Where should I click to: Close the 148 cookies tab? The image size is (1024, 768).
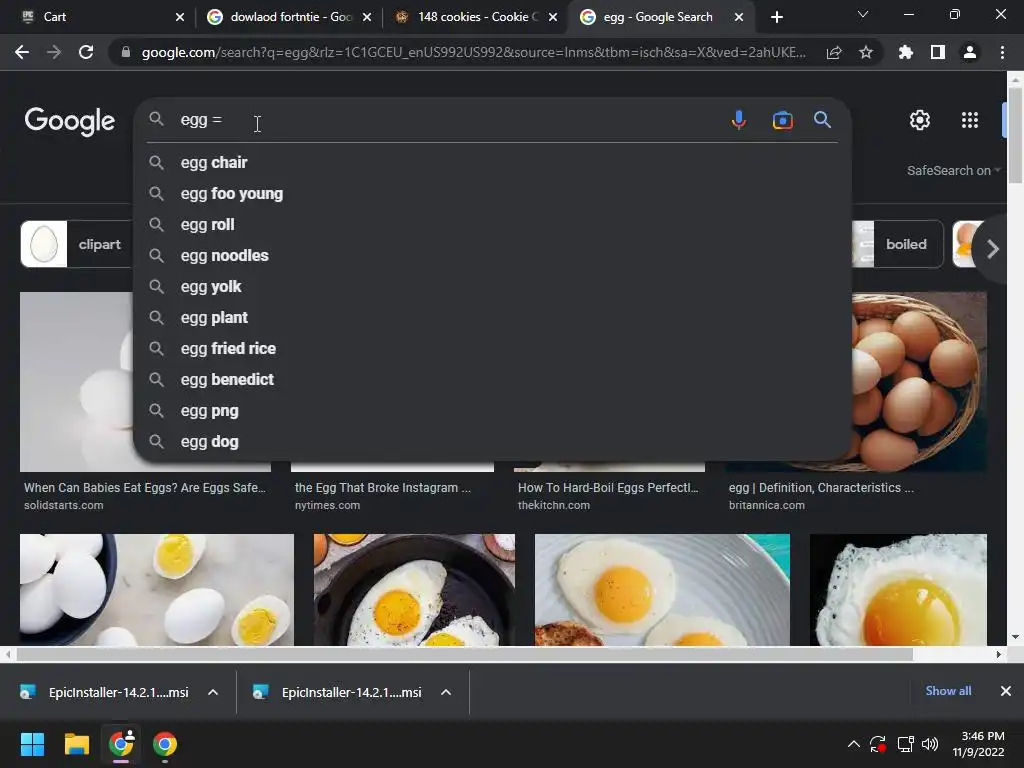click(x=553, y=17)
